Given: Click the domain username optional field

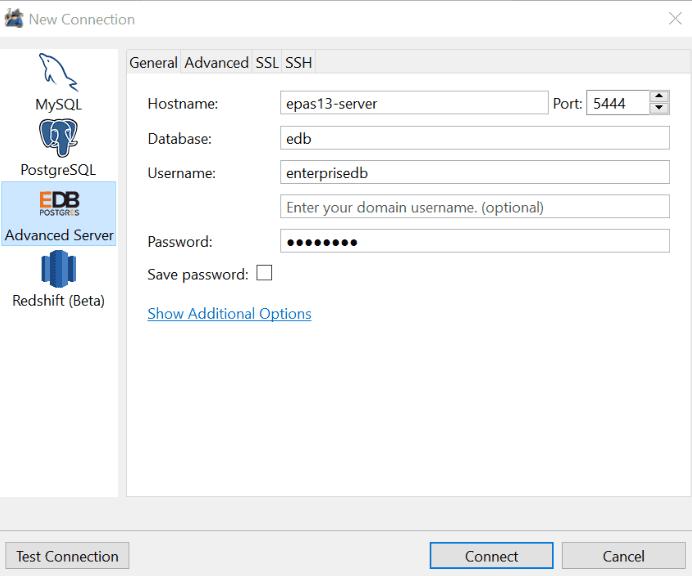Looking at the screenshot, I should pyautogui.click(x=474, y=207).
